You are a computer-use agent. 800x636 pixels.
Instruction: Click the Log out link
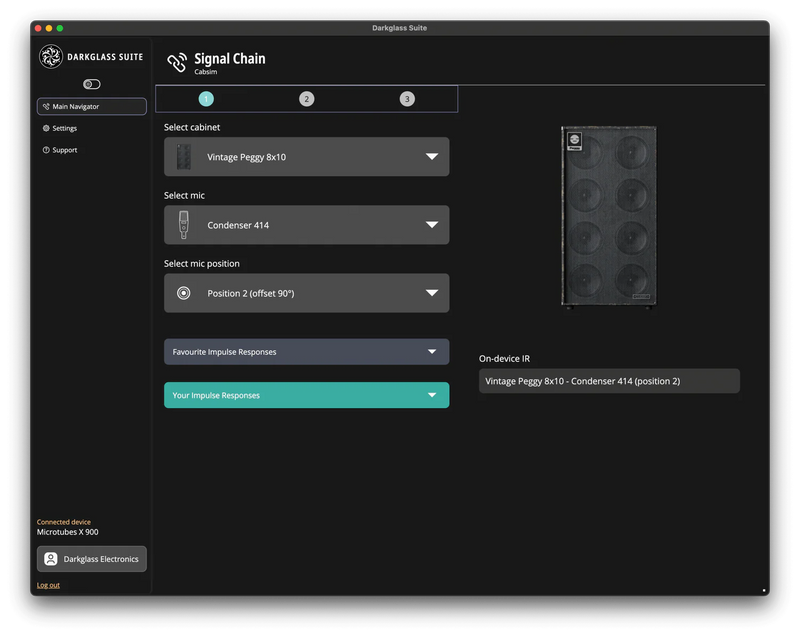[x=48, y=585]
